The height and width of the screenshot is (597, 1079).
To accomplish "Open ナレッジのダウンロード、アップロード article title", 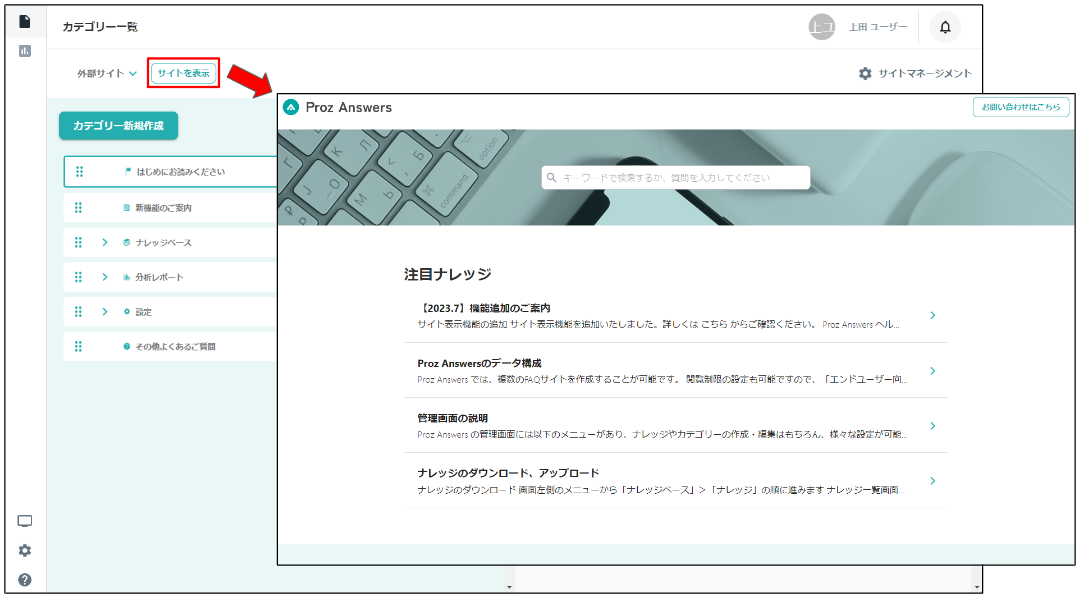I will [509, 473].
